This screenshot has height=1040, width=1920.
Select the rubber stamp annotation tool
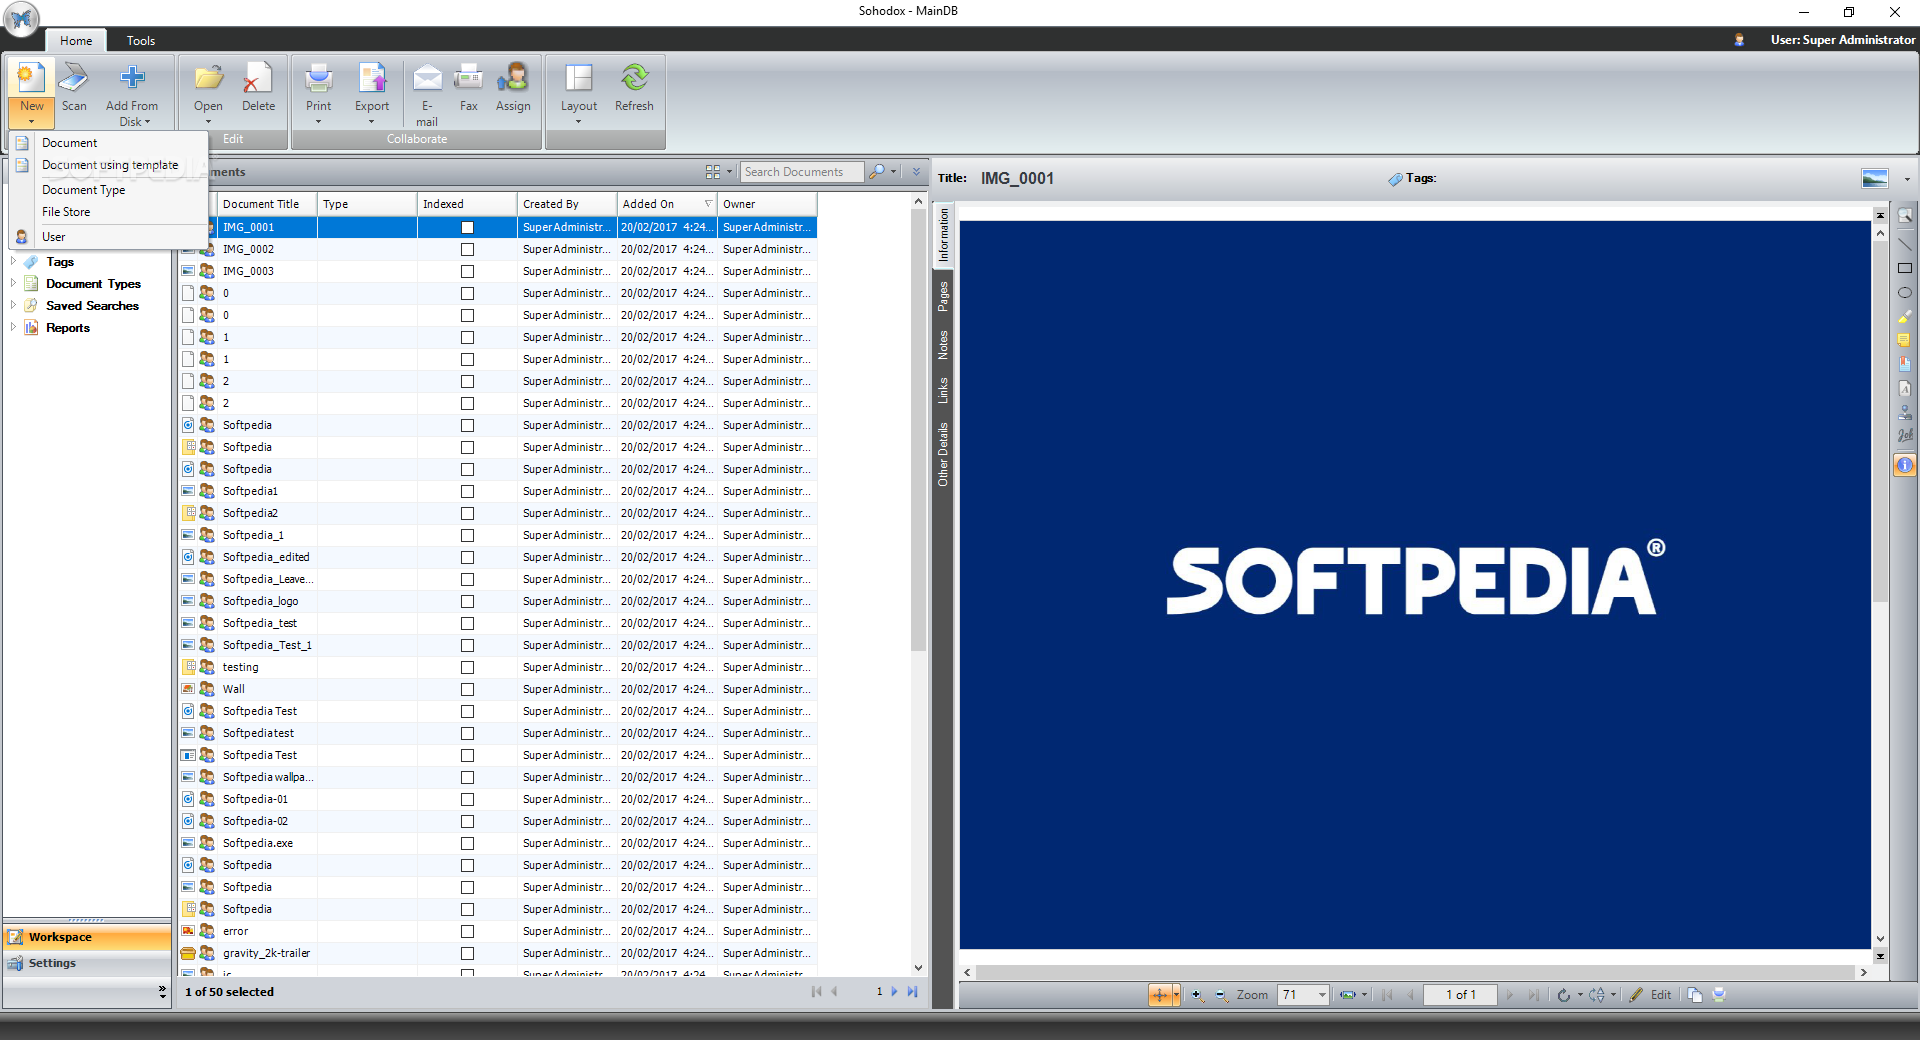(x=1904, y=411)
